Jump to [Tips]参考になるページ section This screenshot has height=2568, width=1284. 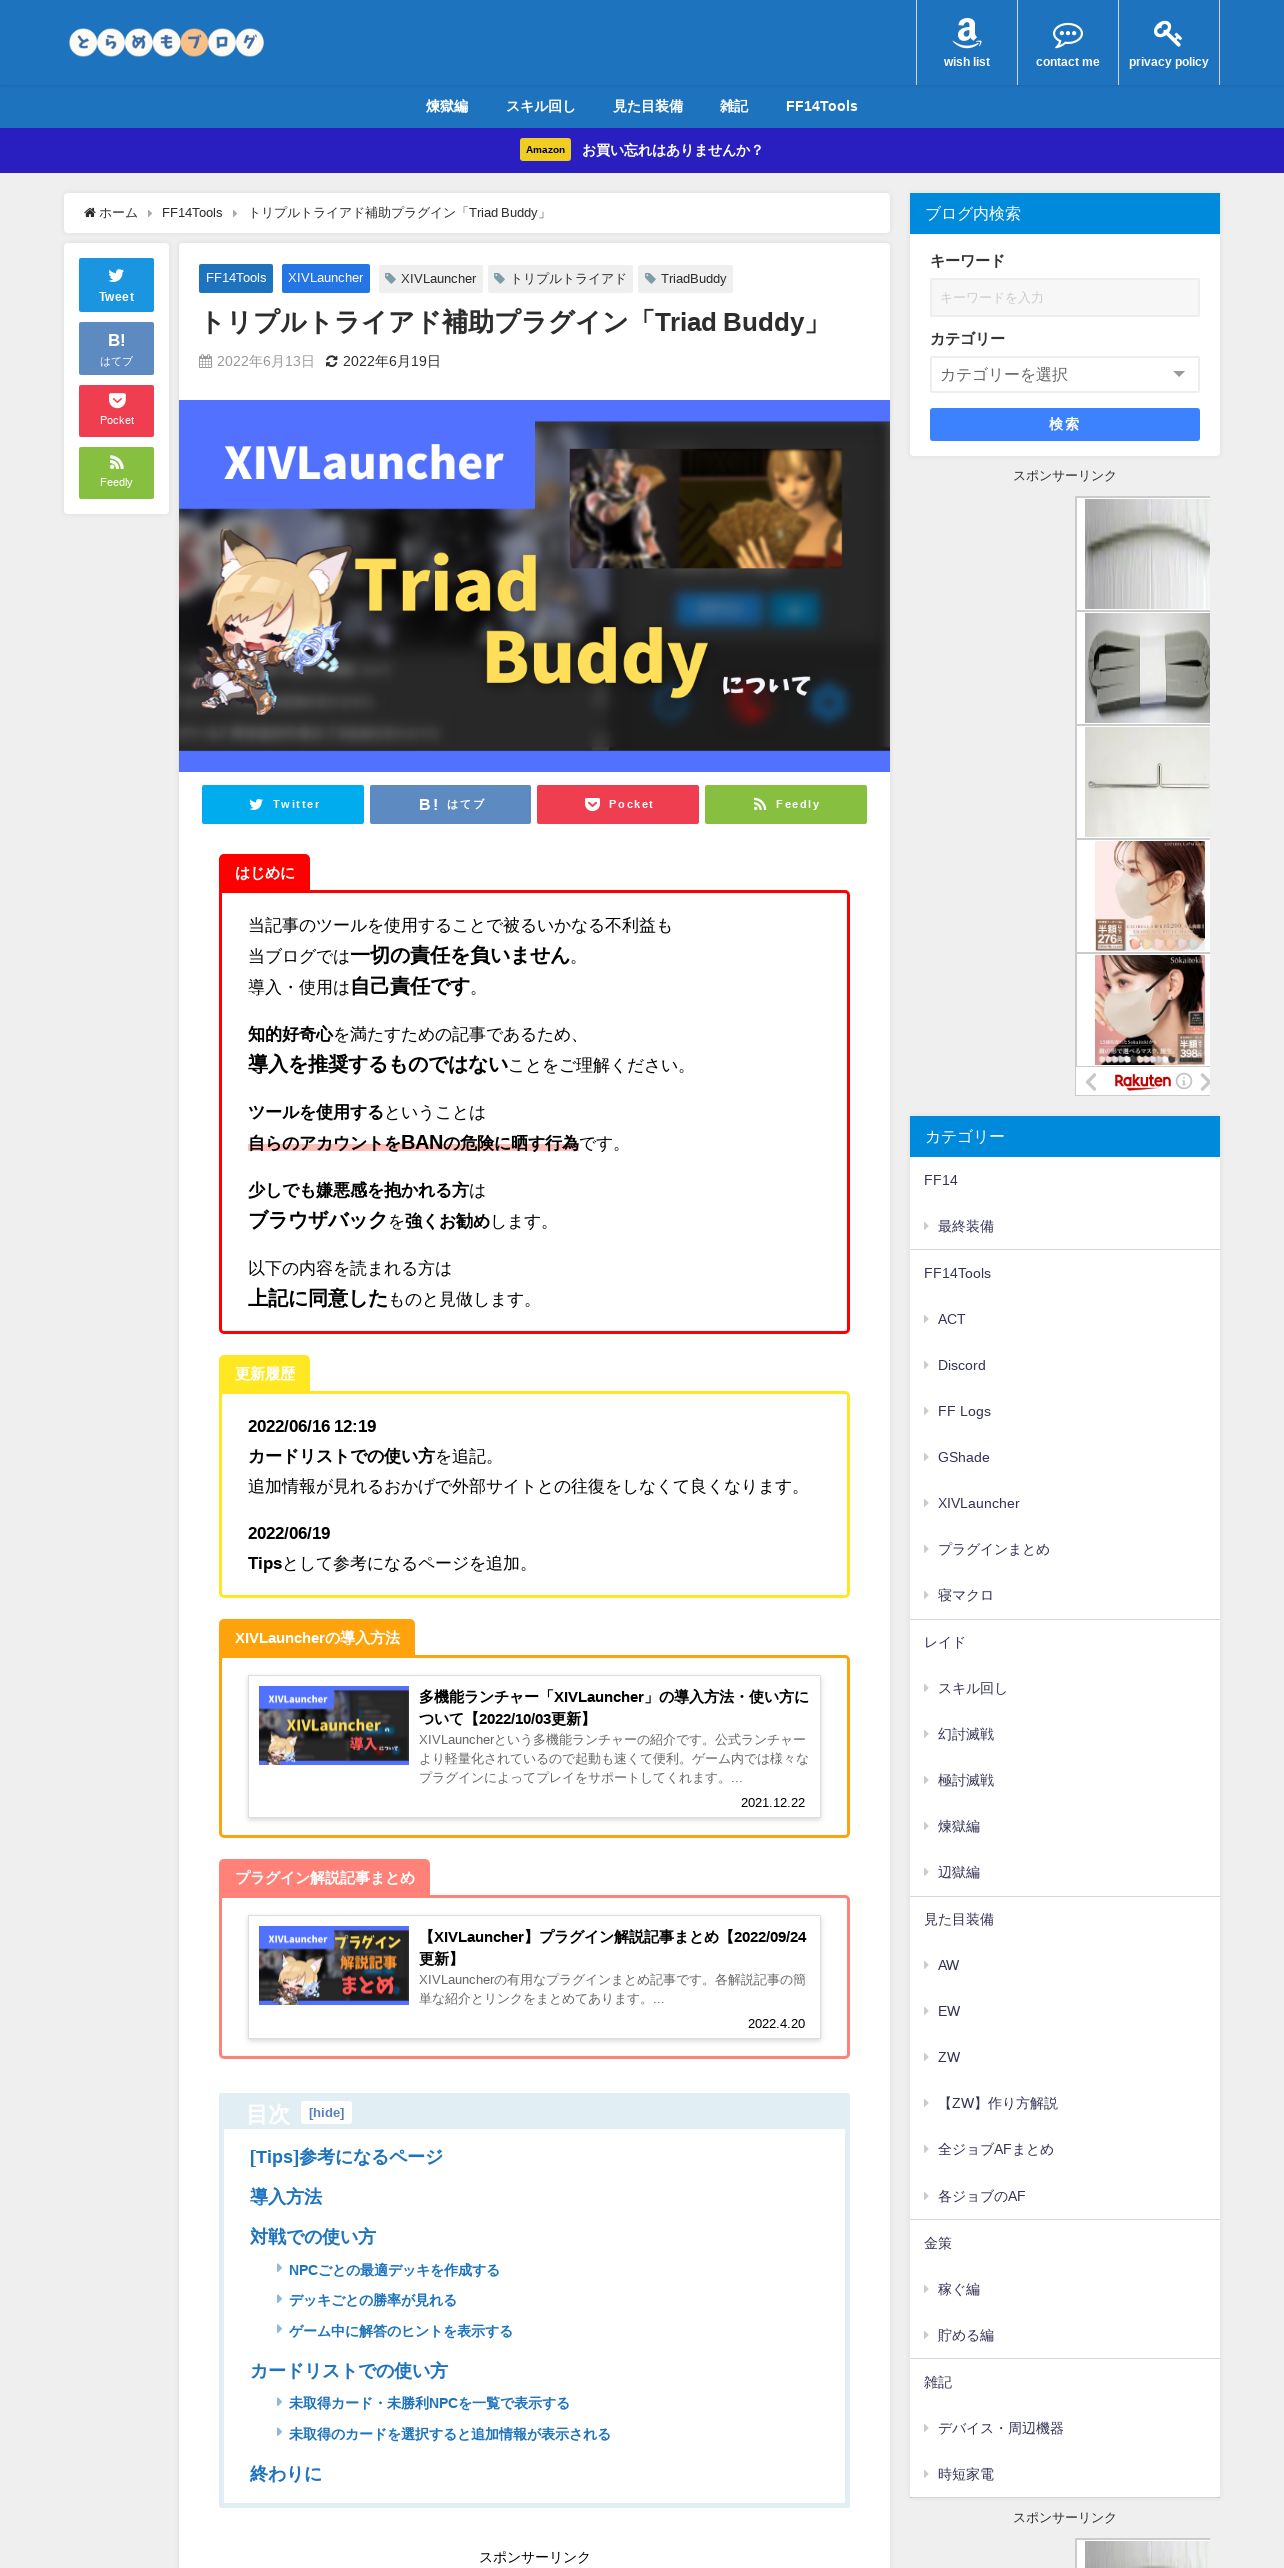point(346,2157)
